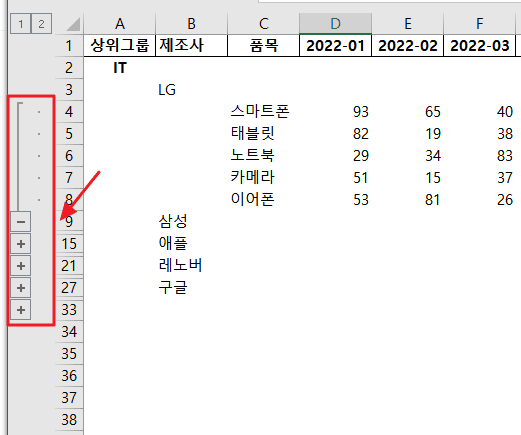
Task: Collapse the LG group with minus button
Action: pyautogui.click(x=21, y=222)
